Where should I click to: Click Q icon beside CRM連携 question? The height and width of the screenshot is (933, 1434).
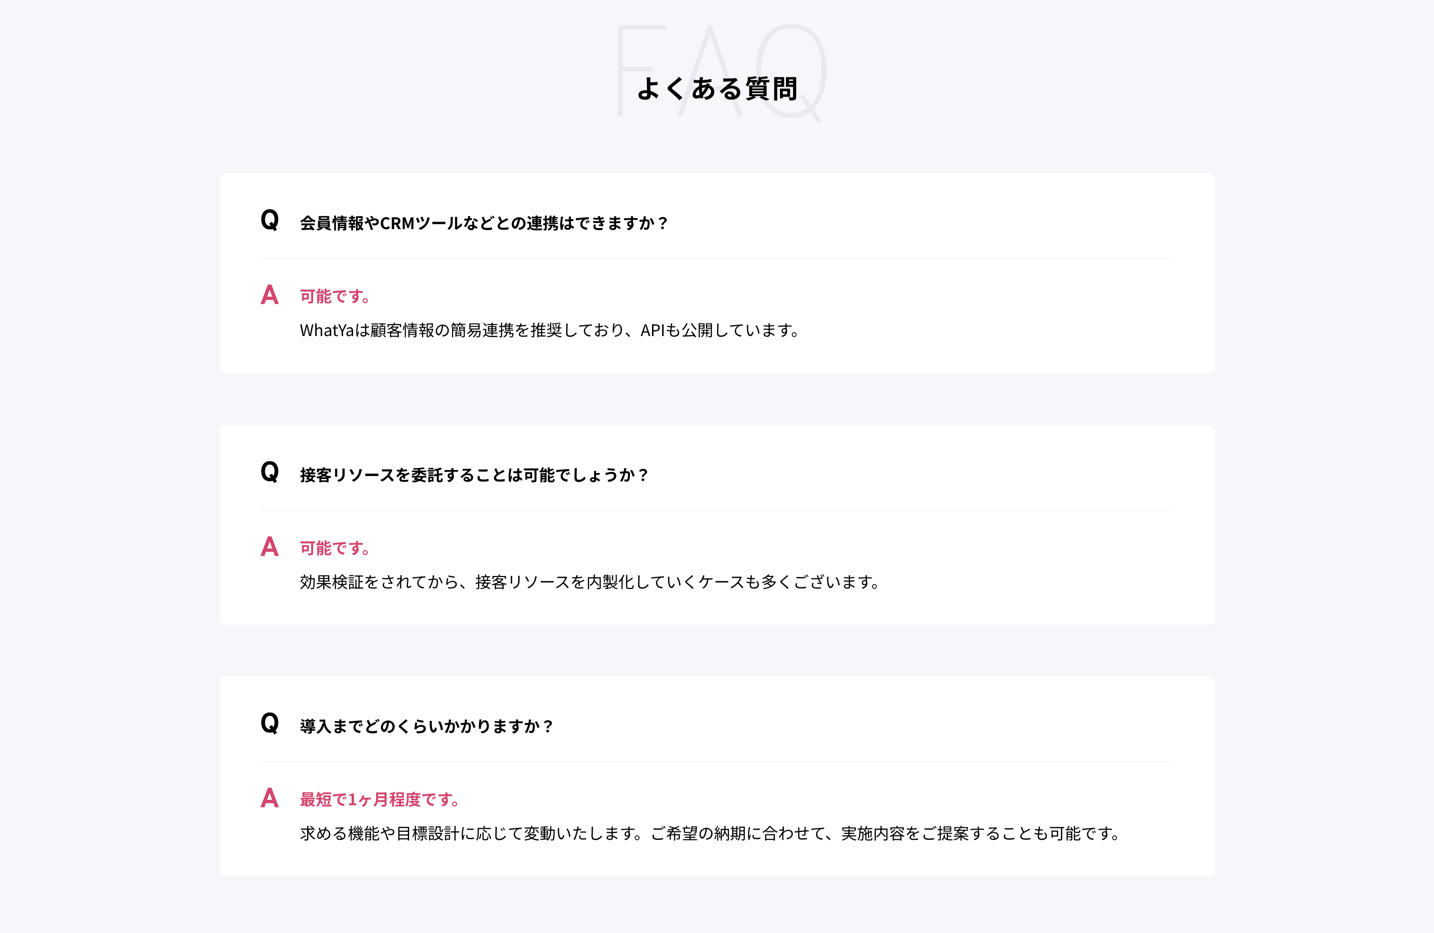[269, 220]
